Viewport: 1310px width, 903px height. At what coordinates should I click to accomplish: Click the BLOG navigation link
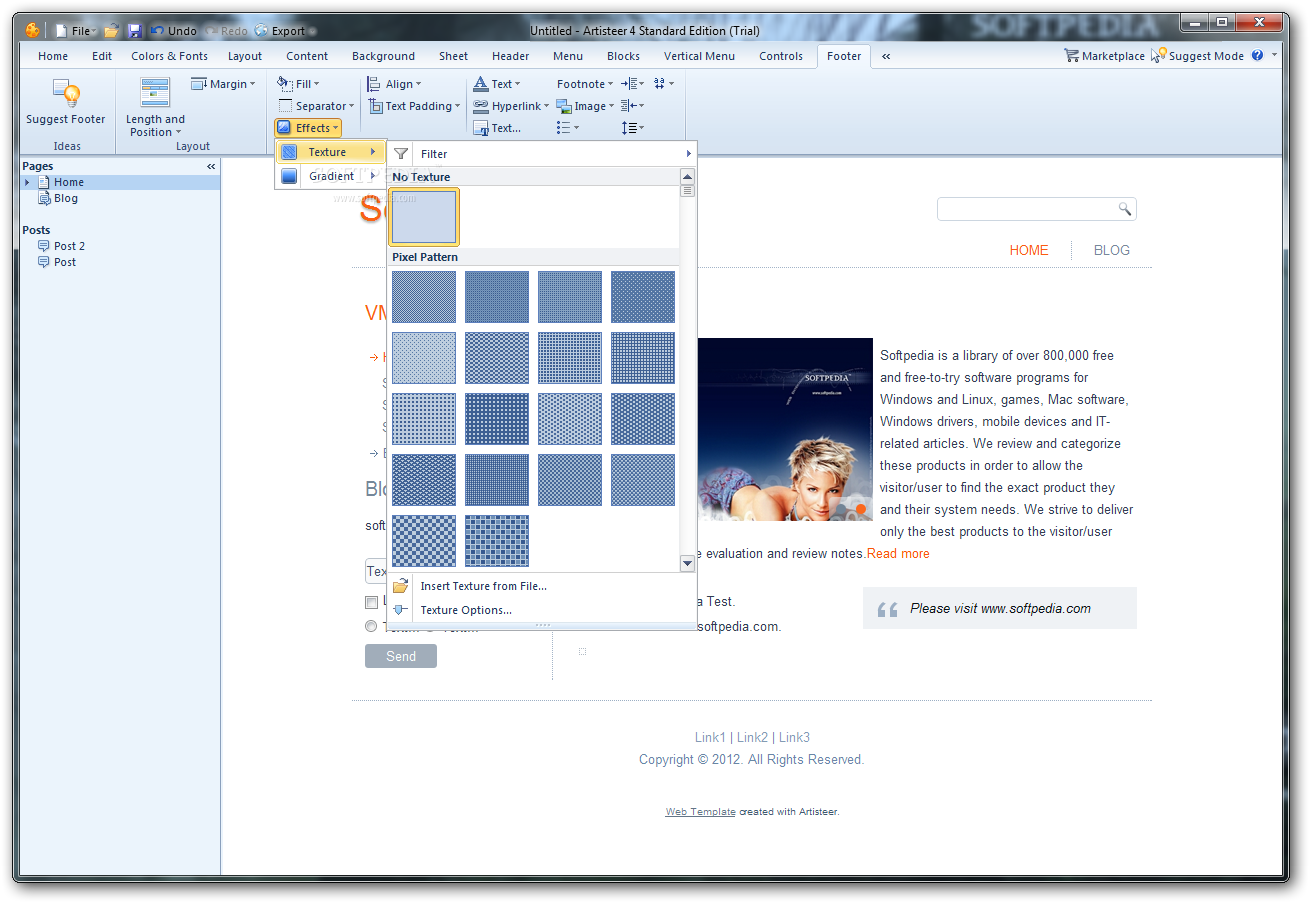1112,250
